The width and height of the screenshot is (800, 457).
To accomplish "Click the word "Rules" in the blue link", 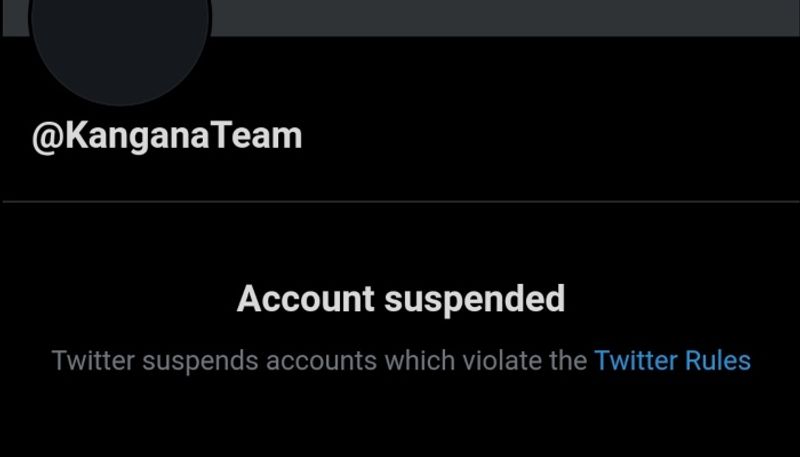I will pos(717,360).
